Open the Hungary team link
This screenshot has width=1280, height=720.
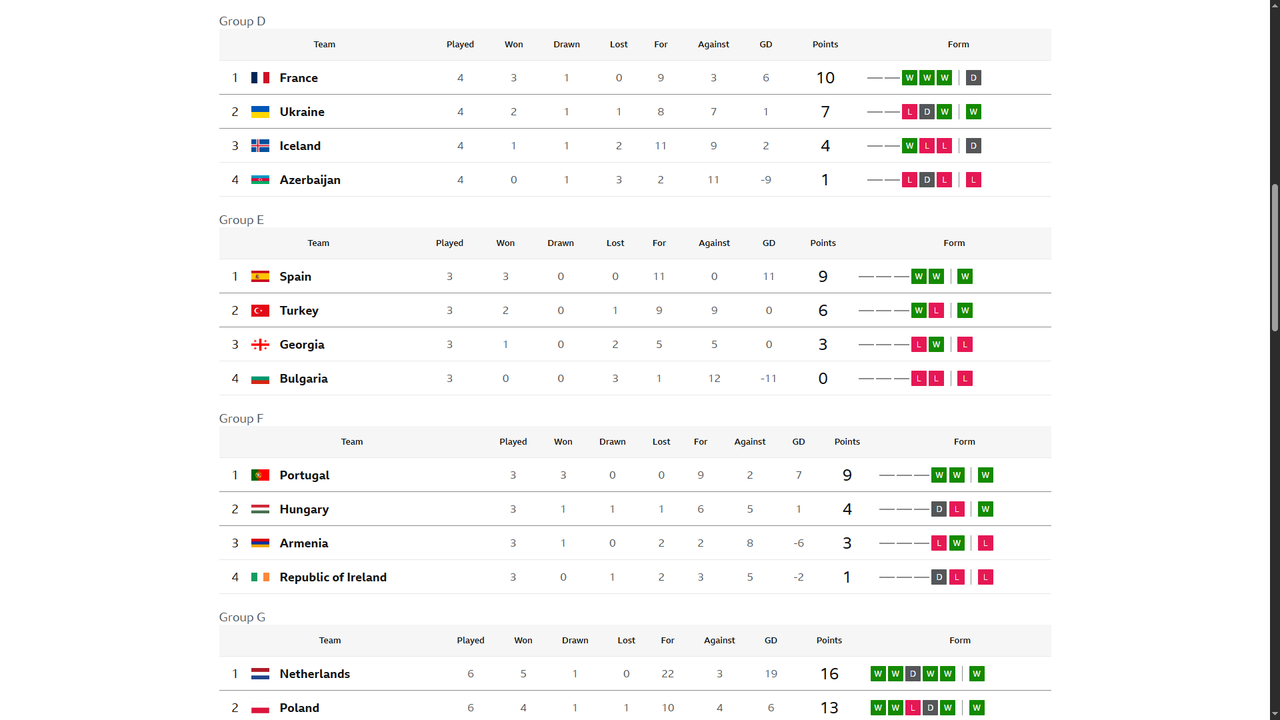304,510
